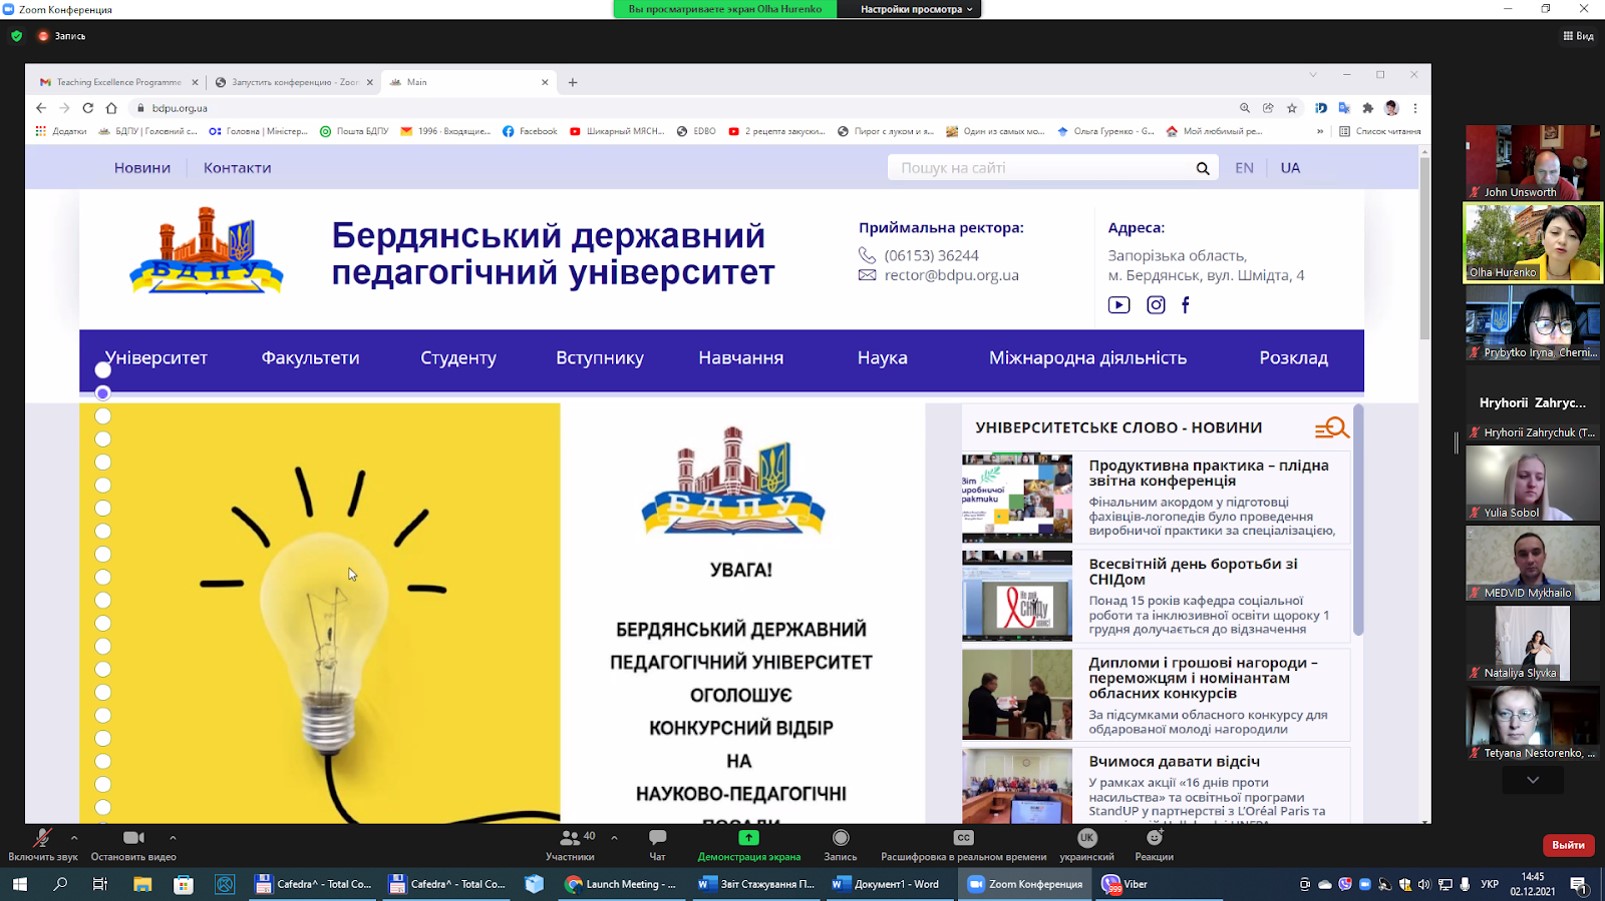
Task: Click the green Share Screen icon
Action: click(x=748, y=839)
